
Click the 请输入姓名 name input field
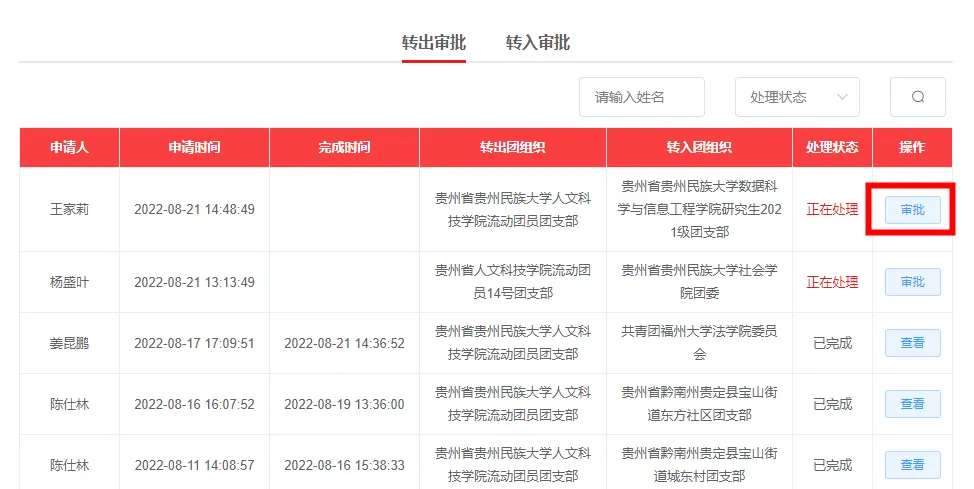[642, 97]
